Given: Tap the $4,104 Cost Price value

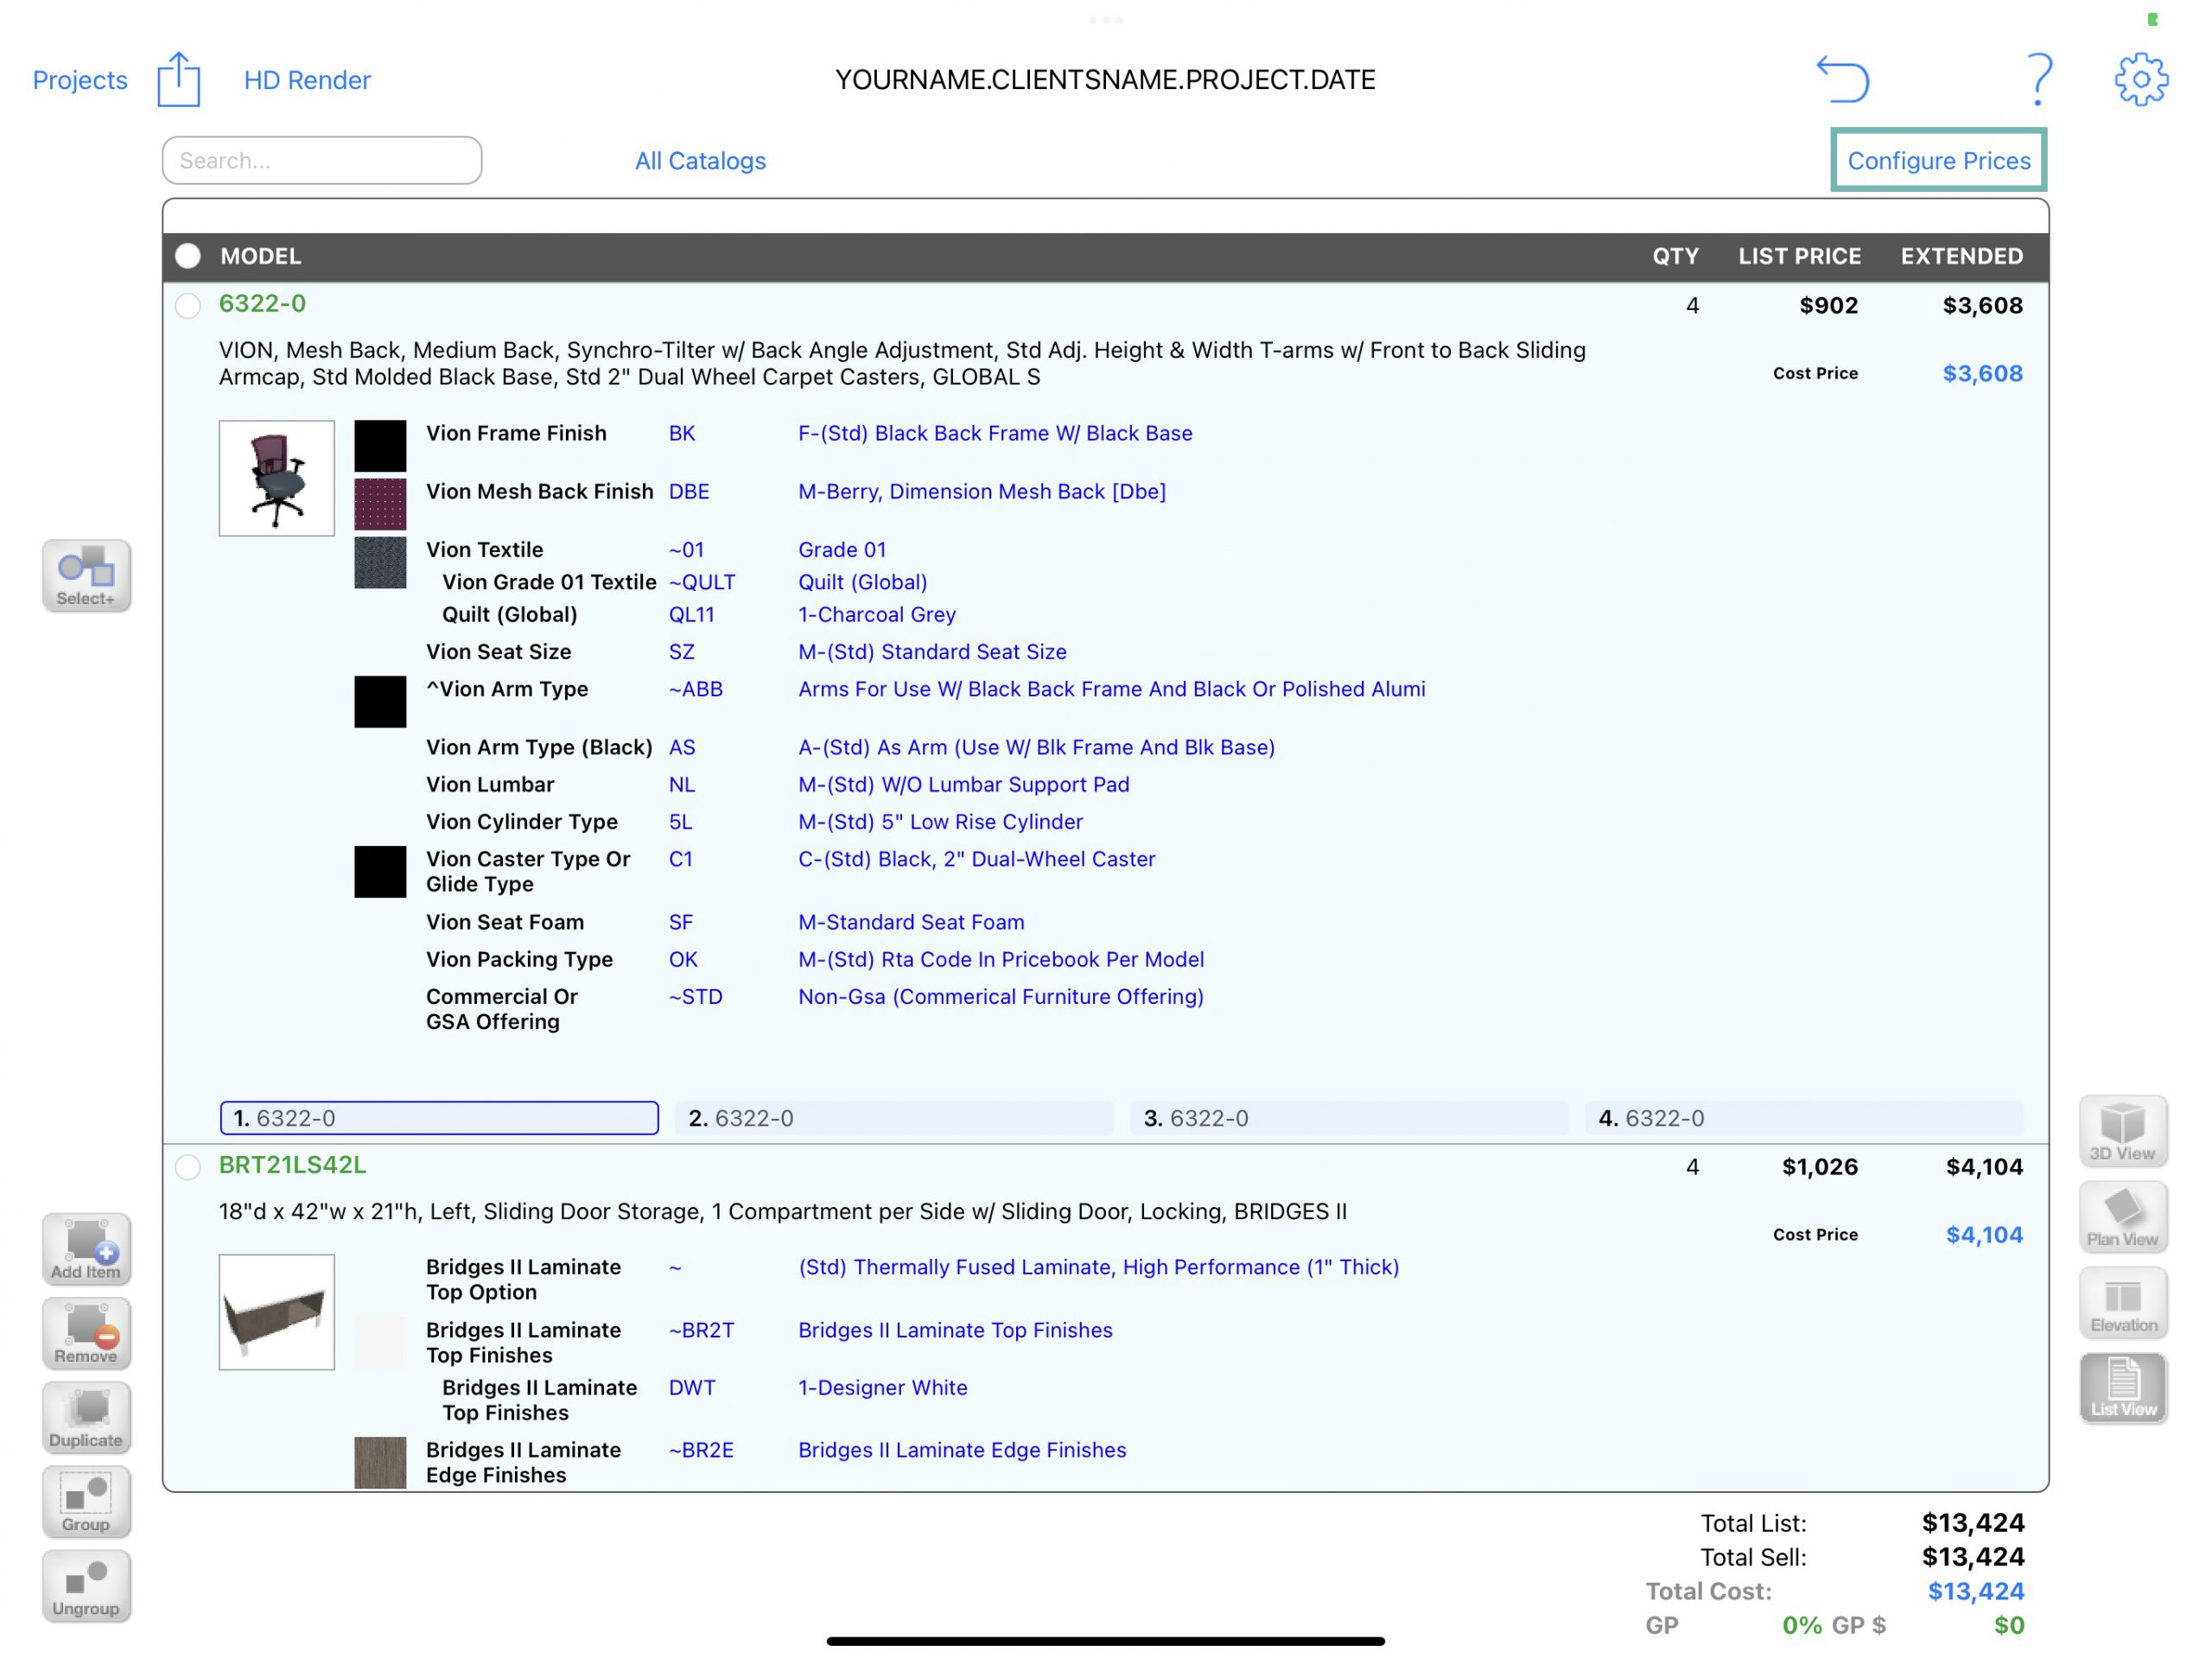Looking at the screenshot, I should click(x=1984, y=1234).
